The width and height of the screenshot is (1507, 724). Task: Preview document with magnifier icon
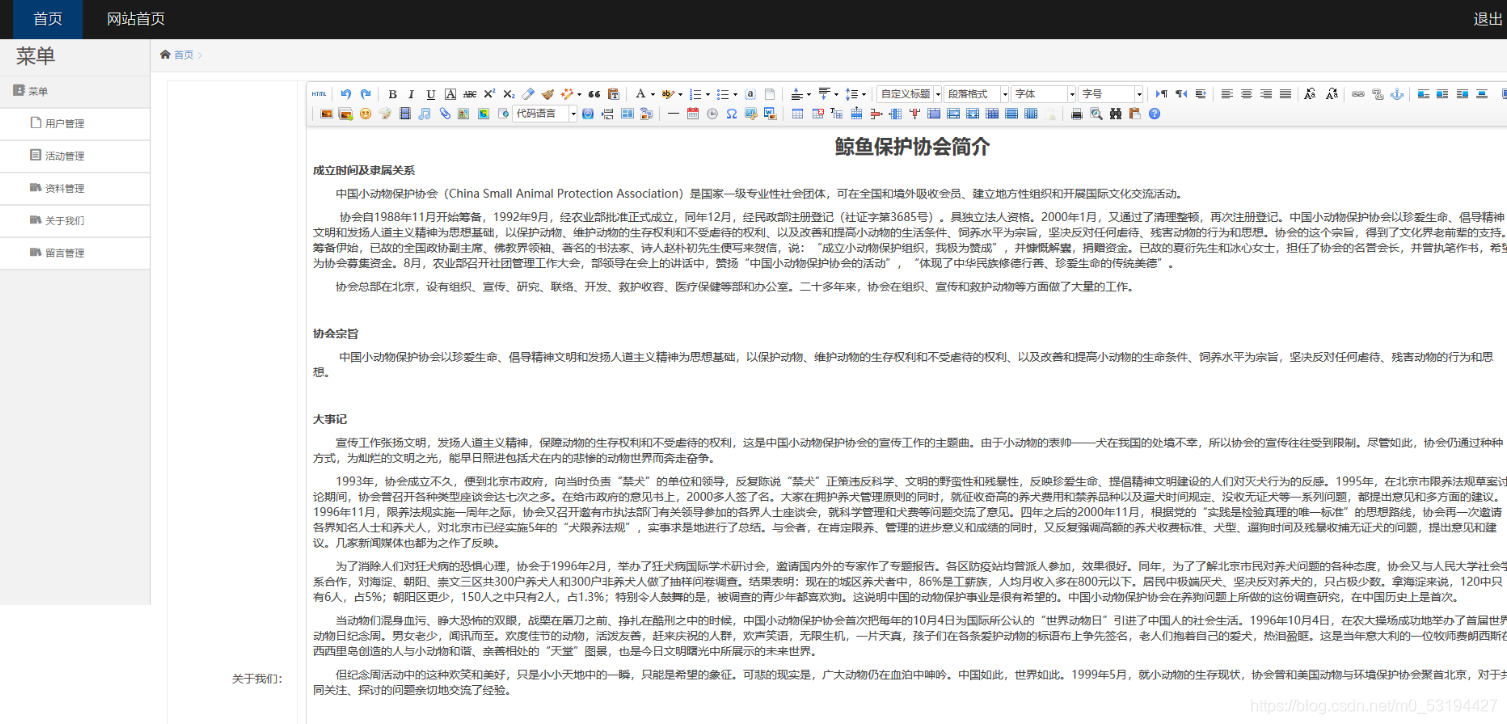pos(1096,113)
